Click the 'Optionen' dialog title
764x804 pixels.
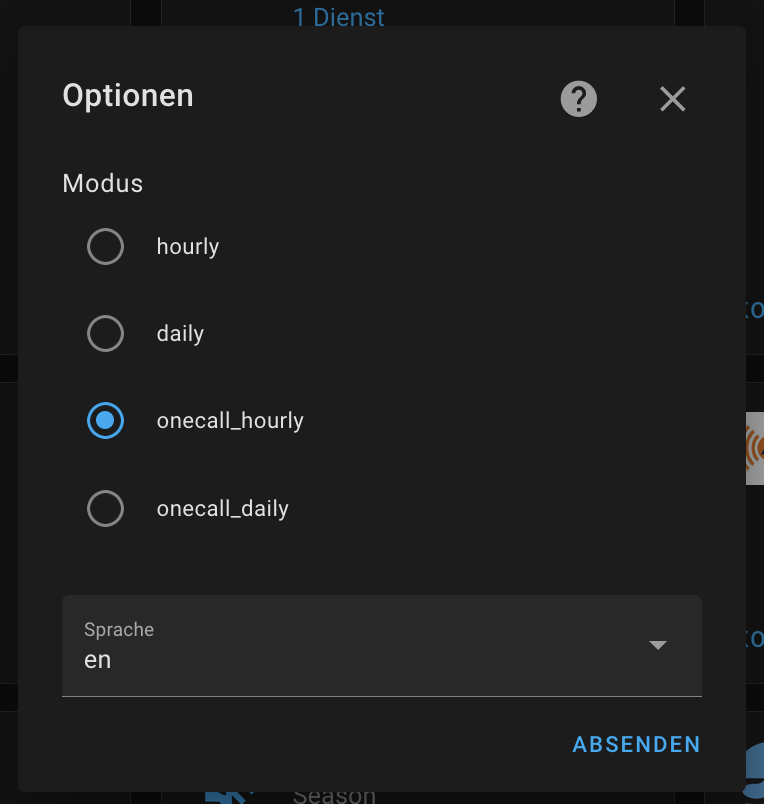(x=127, y=95)
